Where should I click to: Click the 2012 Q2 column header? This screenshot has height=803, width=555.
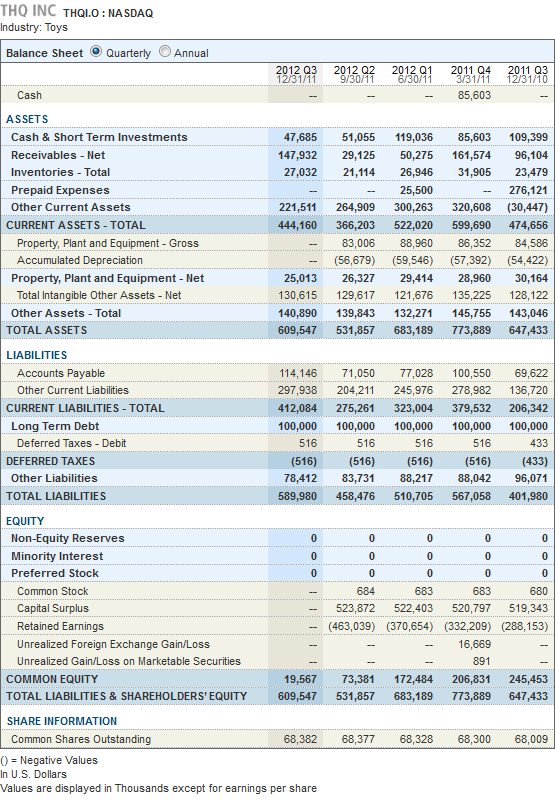(354, 74)
